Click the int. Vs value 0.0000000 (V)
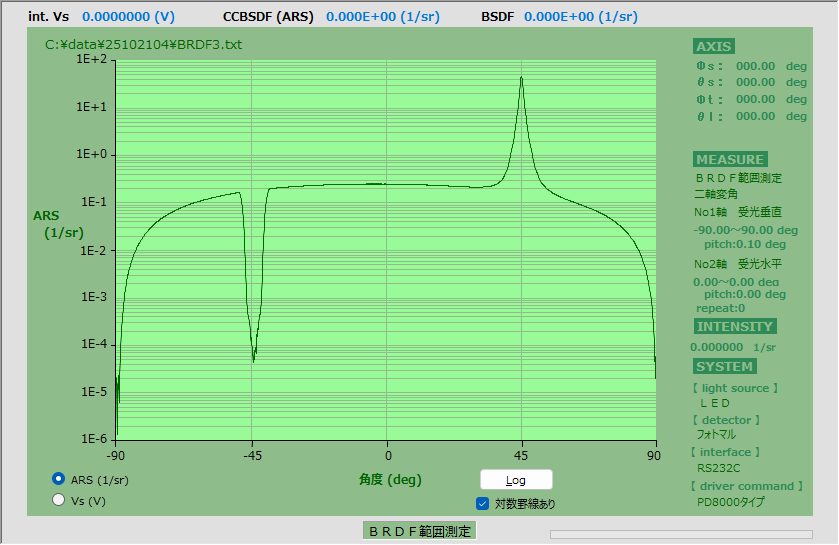This screenshot has width=839, height=545. point(128,16)
